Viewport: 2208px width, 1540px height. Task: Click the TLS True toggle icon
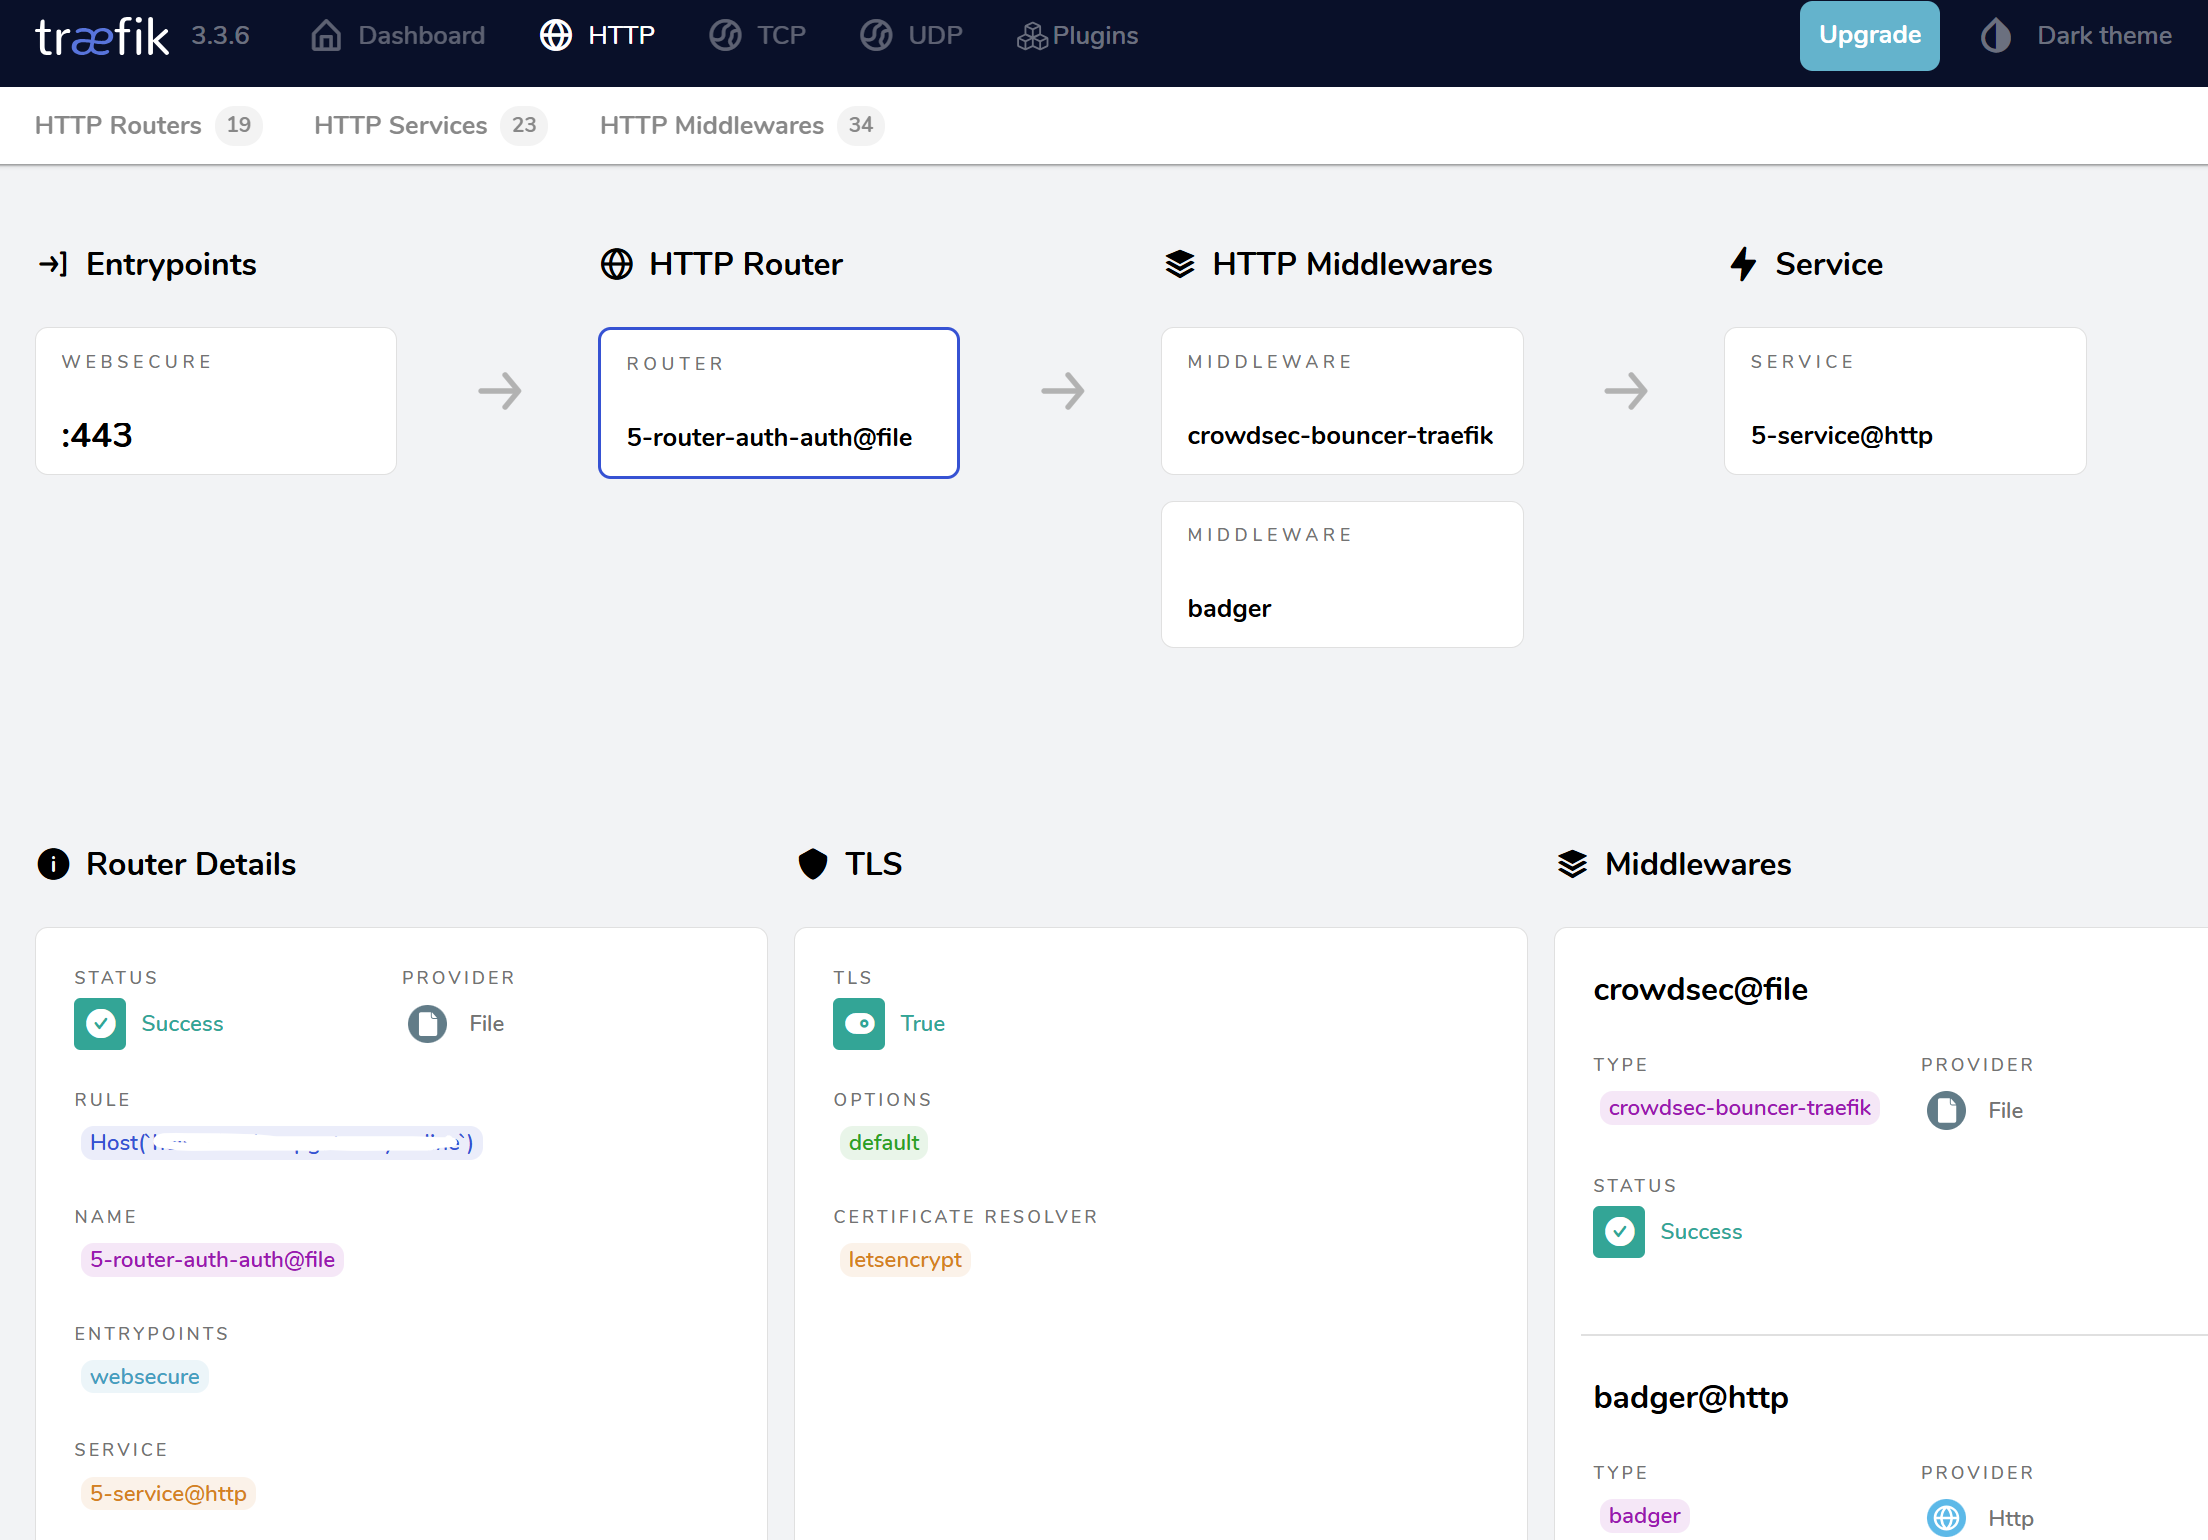[x=859, y=1024]
